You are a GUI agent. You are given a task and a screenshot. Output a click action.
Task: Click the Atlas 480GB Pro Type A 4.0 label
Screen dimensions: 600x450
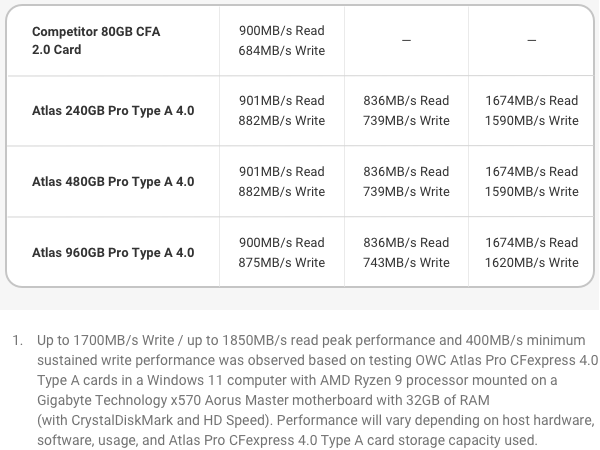(113, 182)
